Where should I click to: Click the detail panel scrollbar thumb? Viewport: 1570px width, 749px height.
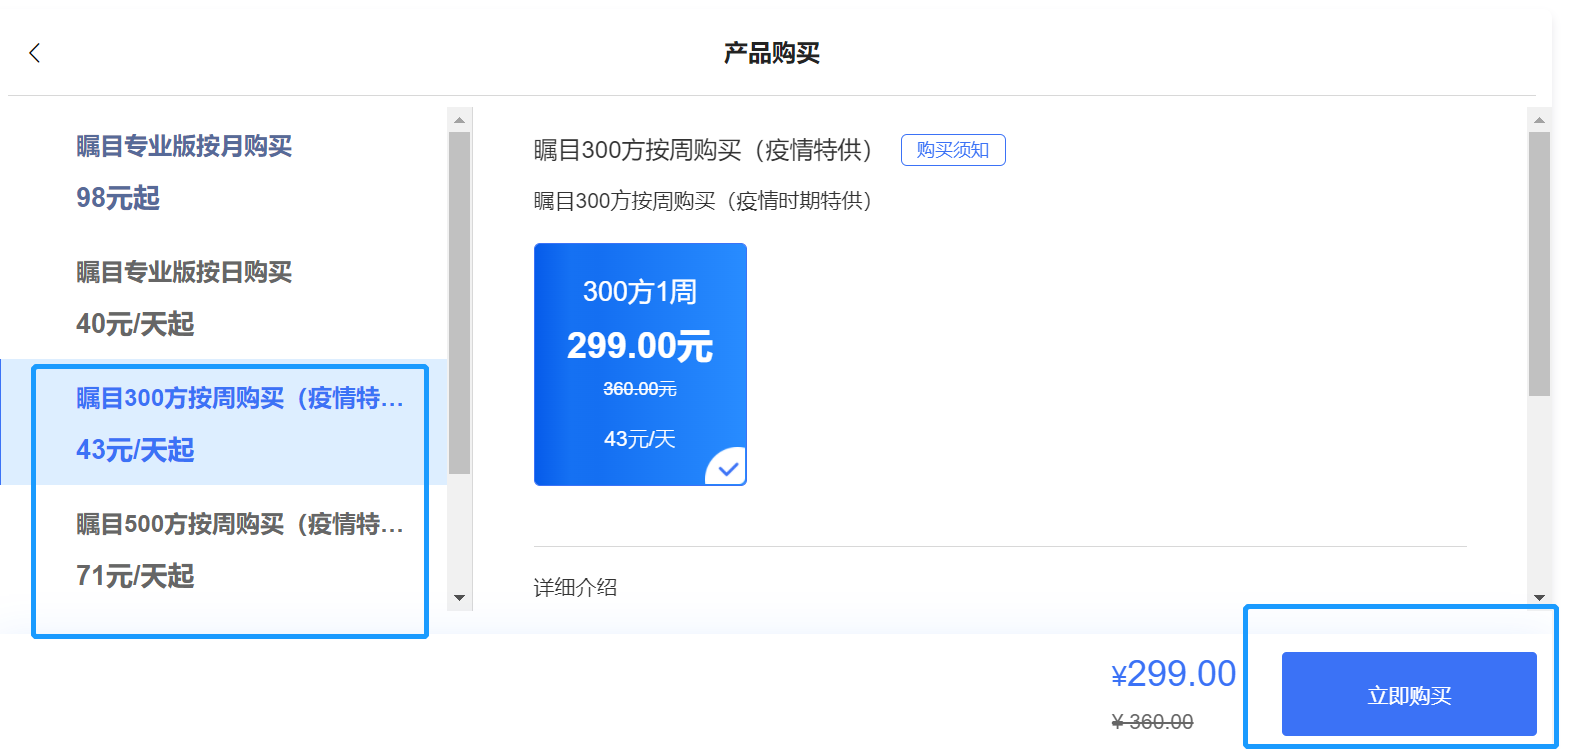point(1540,264)
